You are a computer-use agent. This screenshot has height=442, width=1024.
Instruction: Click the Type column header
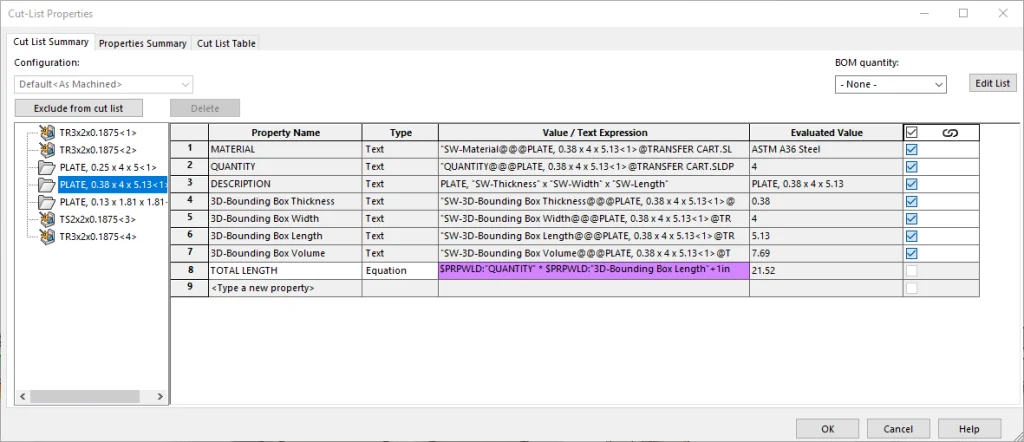[400, 133]
